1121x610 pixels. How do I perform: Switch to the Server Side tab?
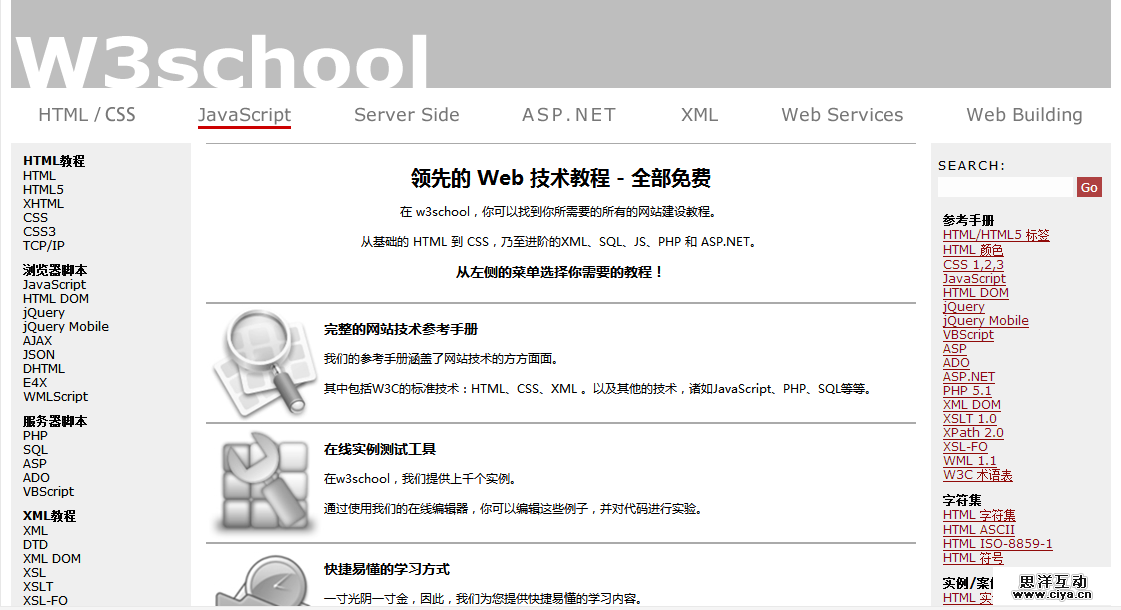click(x=406, y=115)
